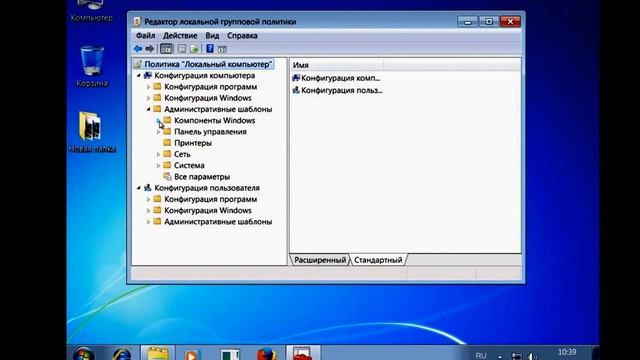
Task: Expand Конфигурация Windows under user configuration
Action: coord(149,211)
